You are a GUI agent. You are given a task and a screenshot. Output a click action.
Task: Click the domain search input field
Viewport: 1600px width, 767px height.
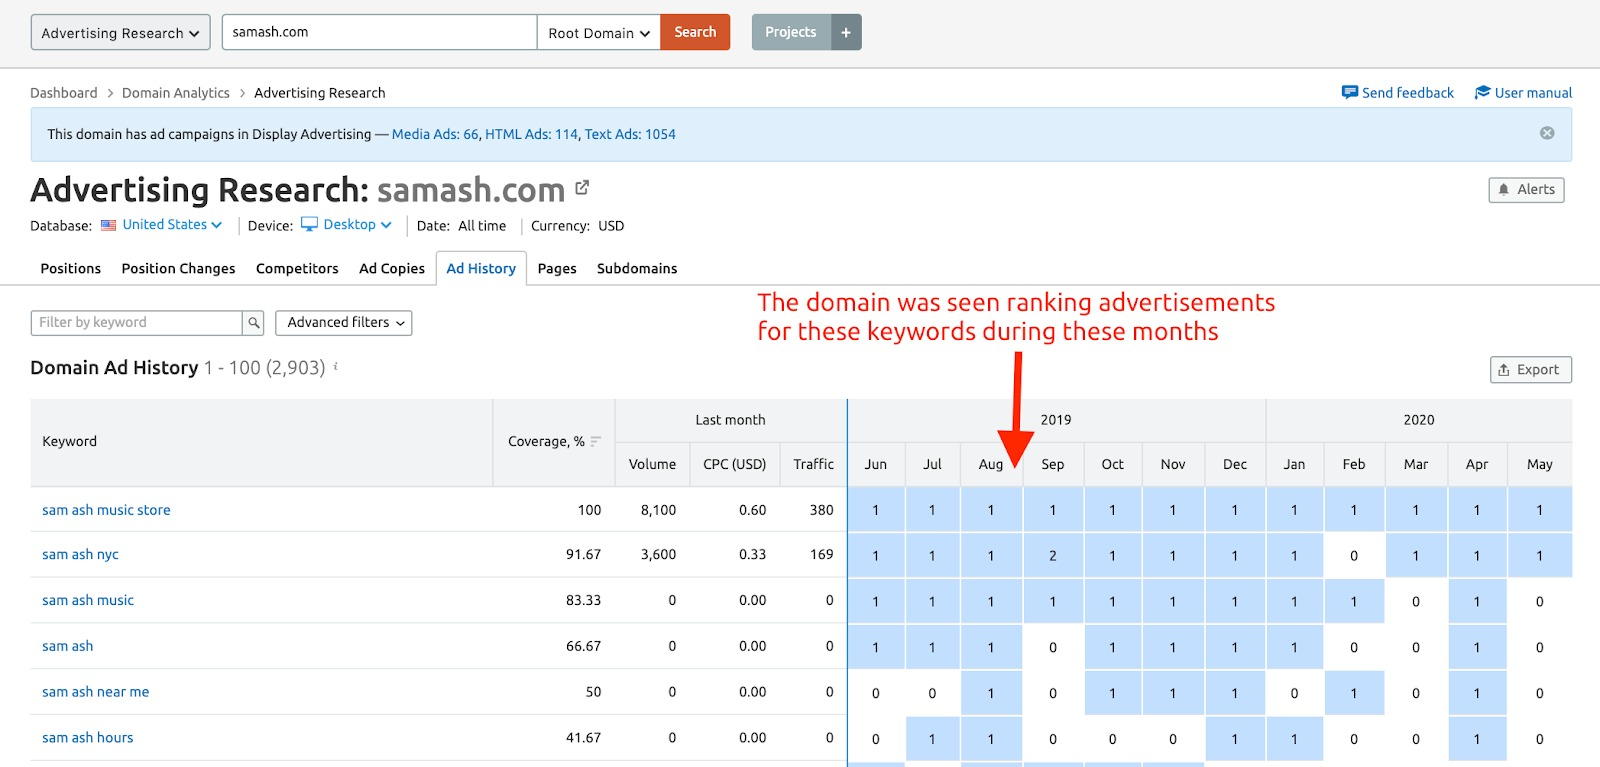click(x=380, y=32)
